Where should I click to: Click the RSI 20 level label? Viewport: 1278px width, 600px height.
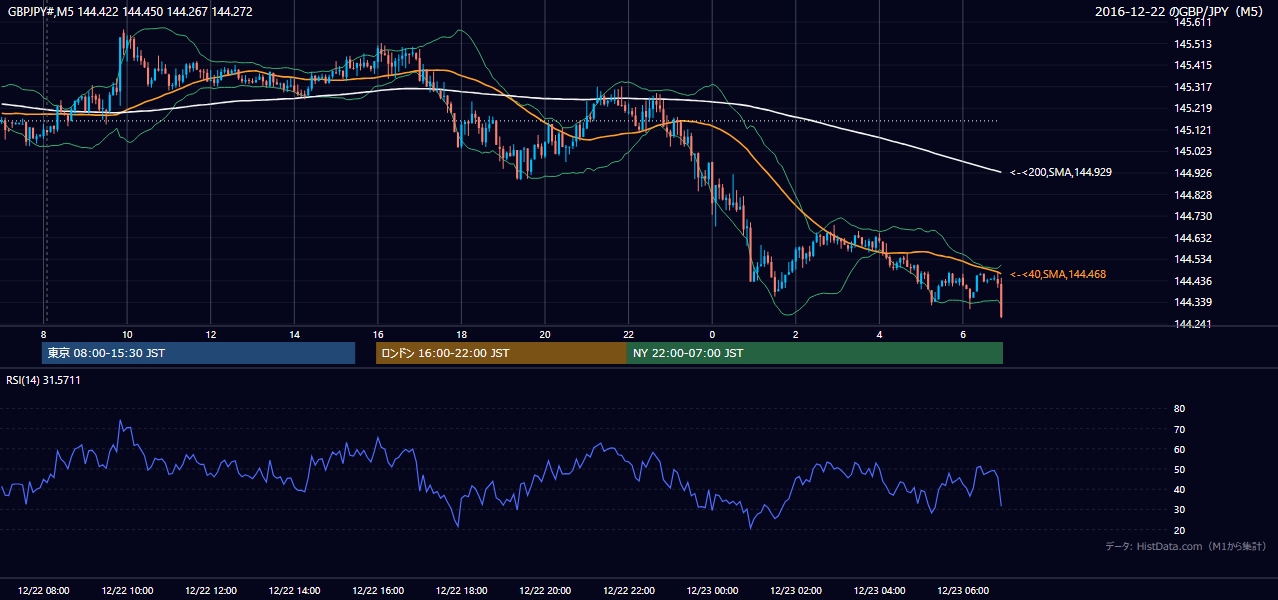pos(1180,530)
